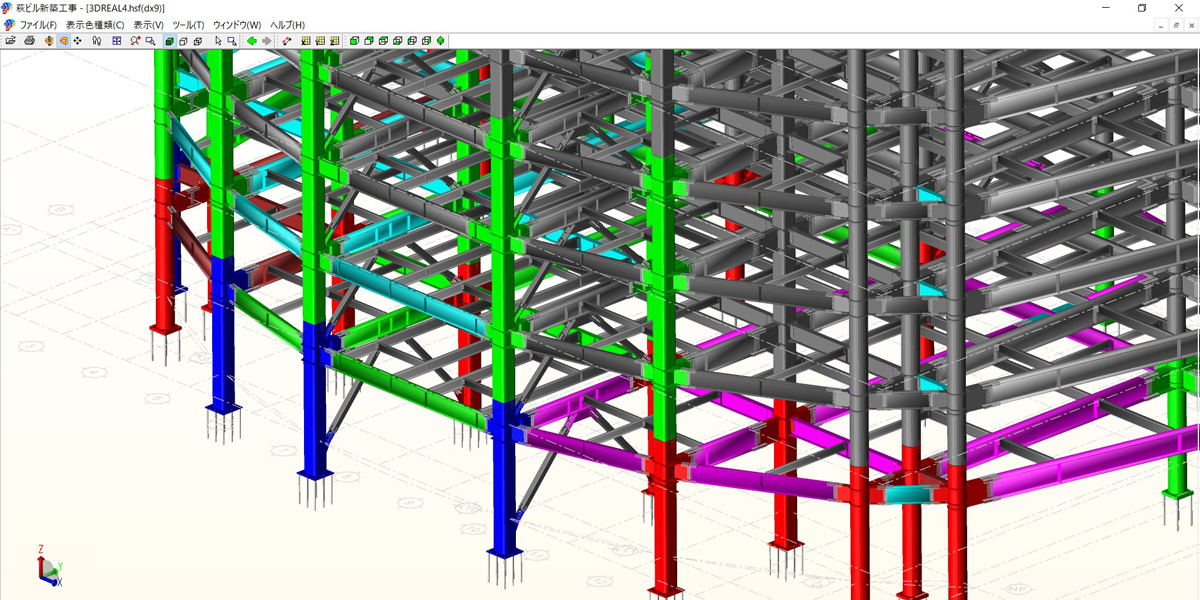Activate the walk-through footprints tool
1200x600 pixels.
point(96,41)
